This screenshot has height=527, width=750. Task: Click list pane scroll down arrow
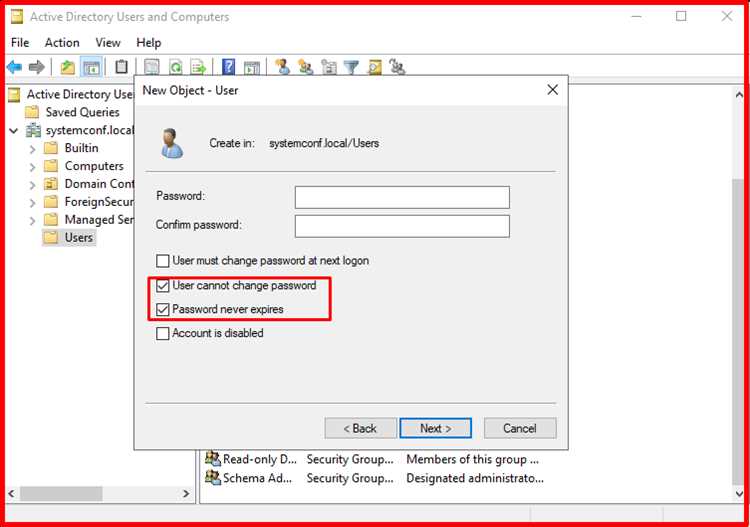(739, 494)
